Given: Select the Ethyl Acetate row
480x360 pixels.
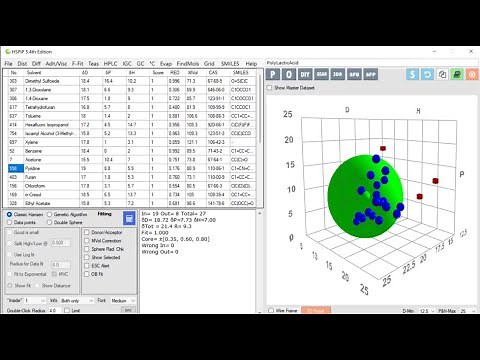Looking at the screenshot, I should tap(132, 203).
